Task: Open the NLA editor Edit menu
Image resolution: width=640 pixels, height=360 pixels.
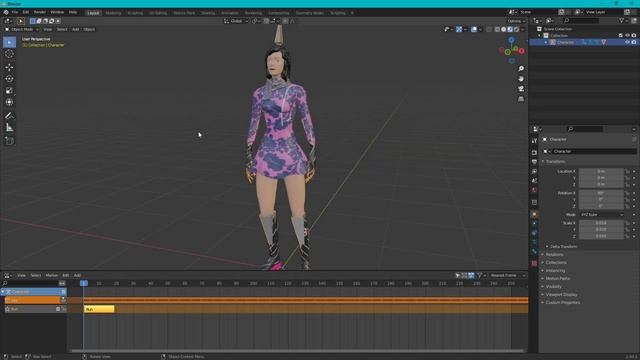Action: (x=65, y=276)
